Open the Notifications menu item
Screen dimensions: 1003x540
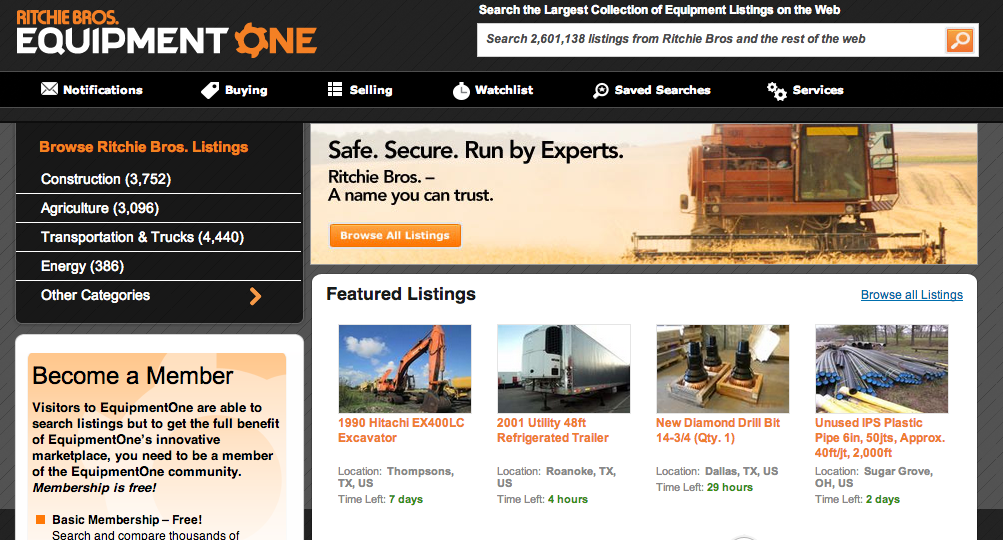click(91, 90)
